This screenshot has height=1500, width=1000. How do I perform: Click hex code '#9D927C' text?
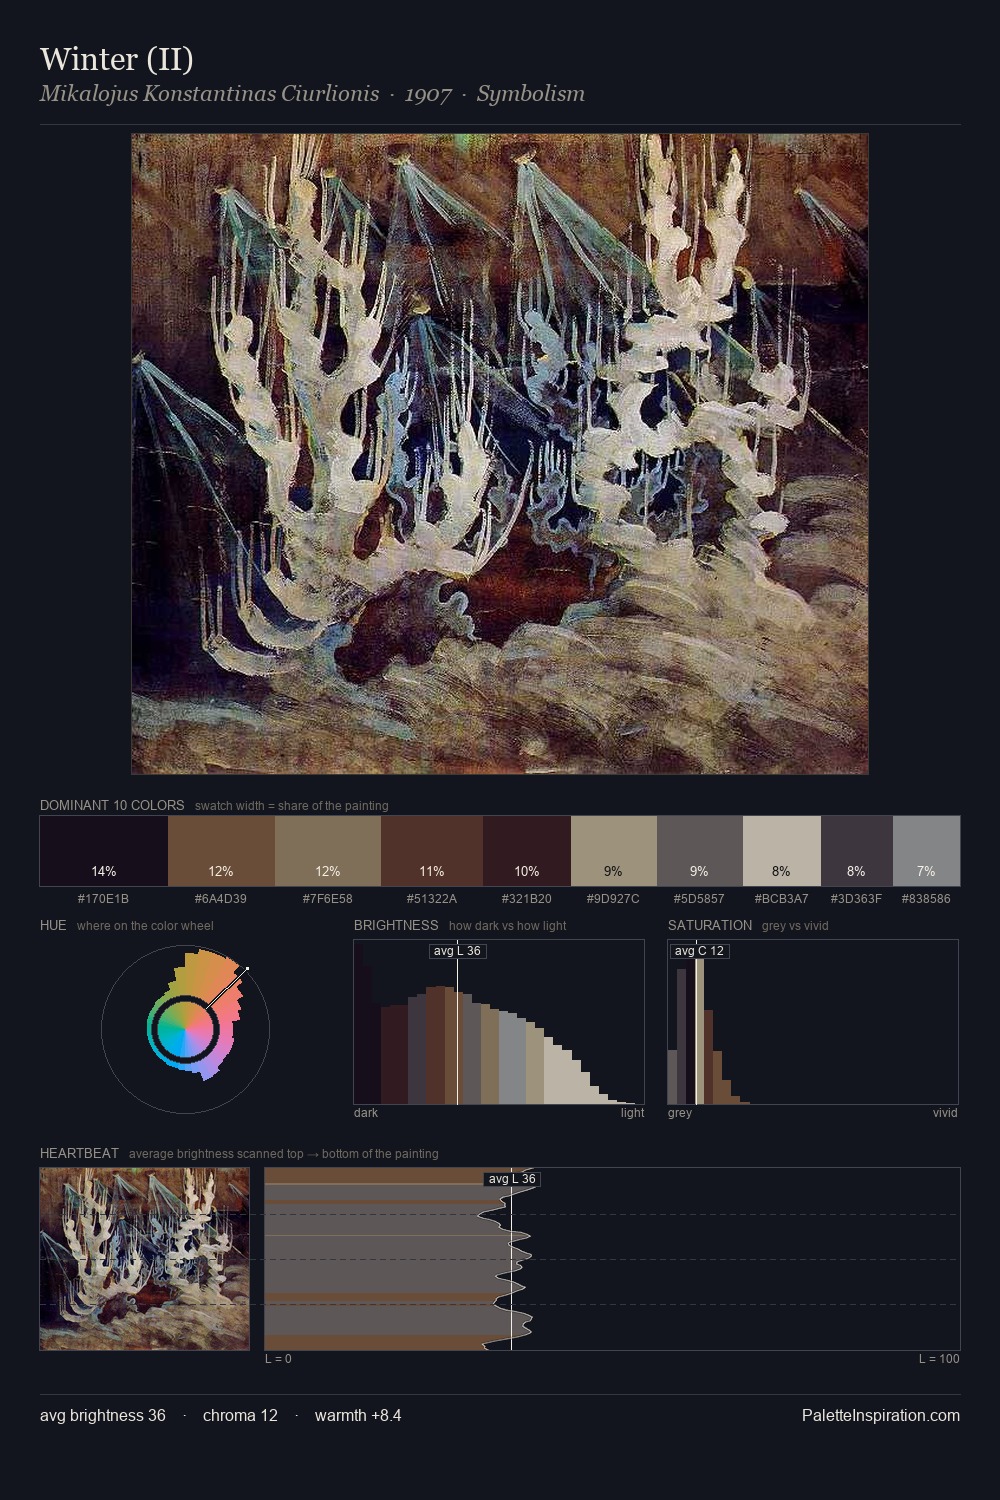[613, 898]
